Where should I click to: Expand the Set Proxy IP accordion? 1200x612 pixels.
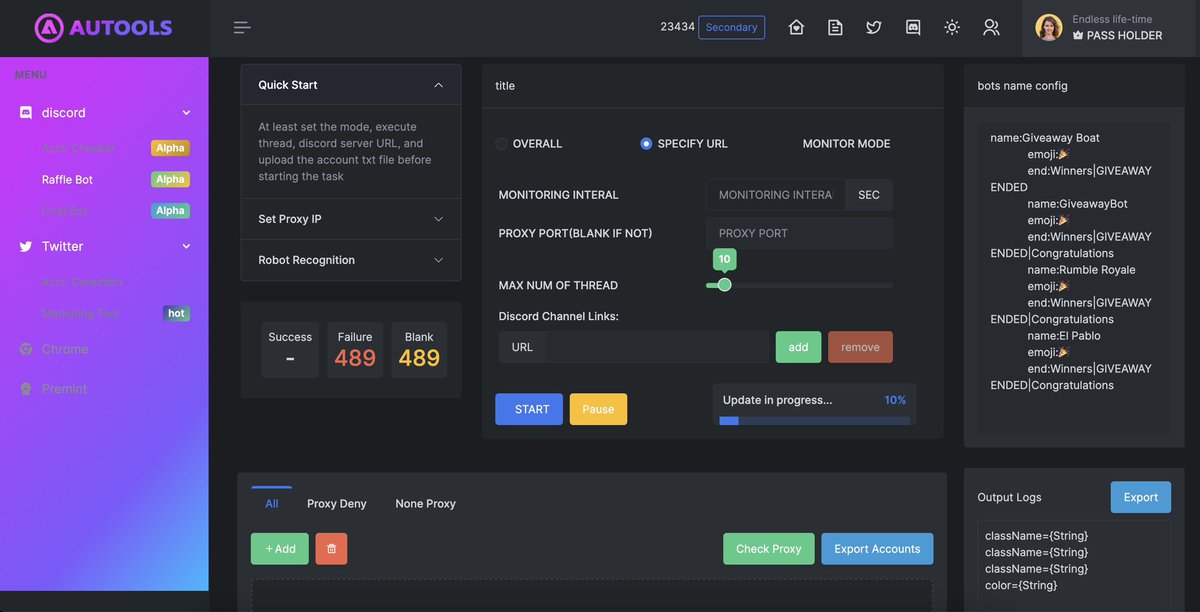[351, 219]
